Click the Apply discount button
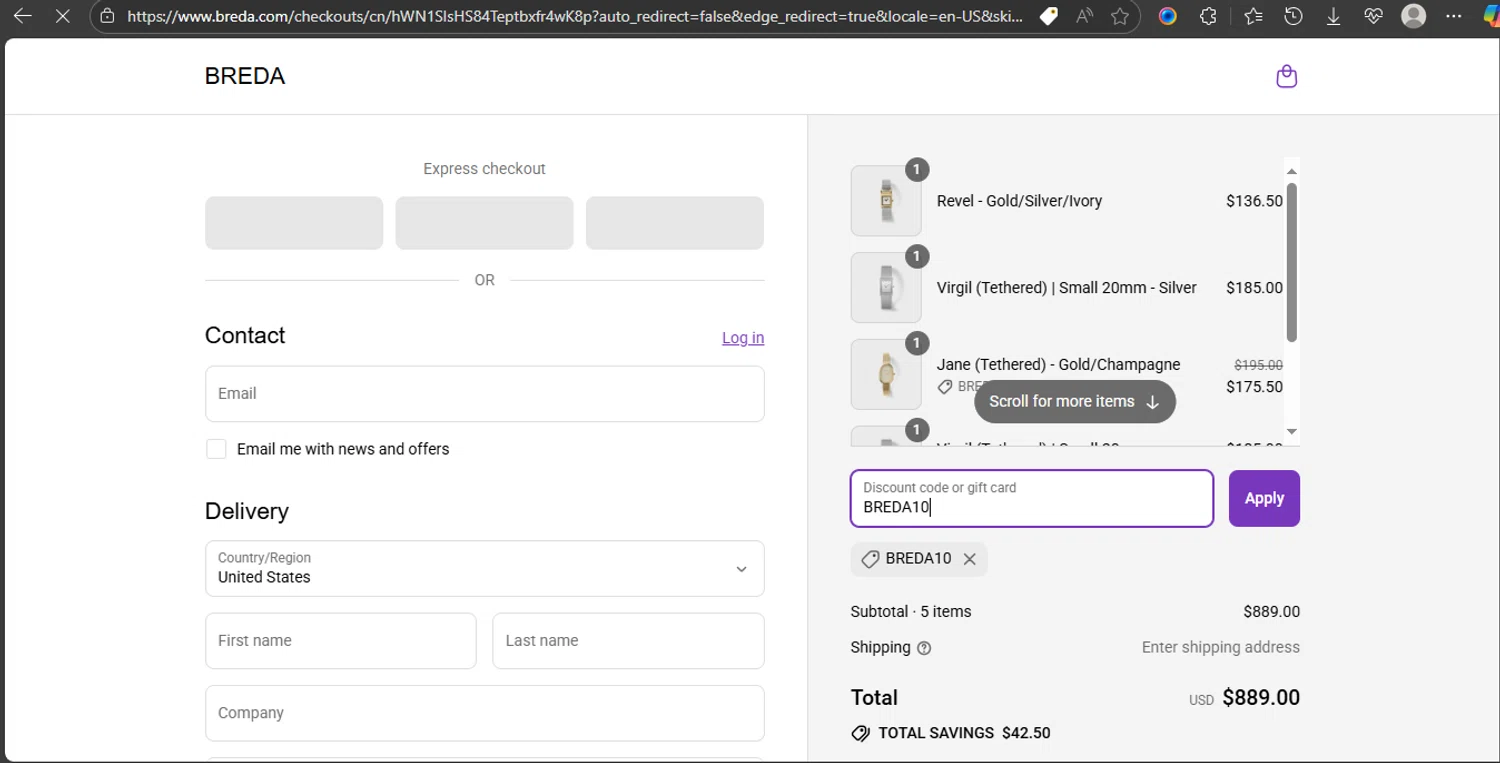Image resolution: width=1500 pixels, height=763 pixels. click(x=1264, y=498)
